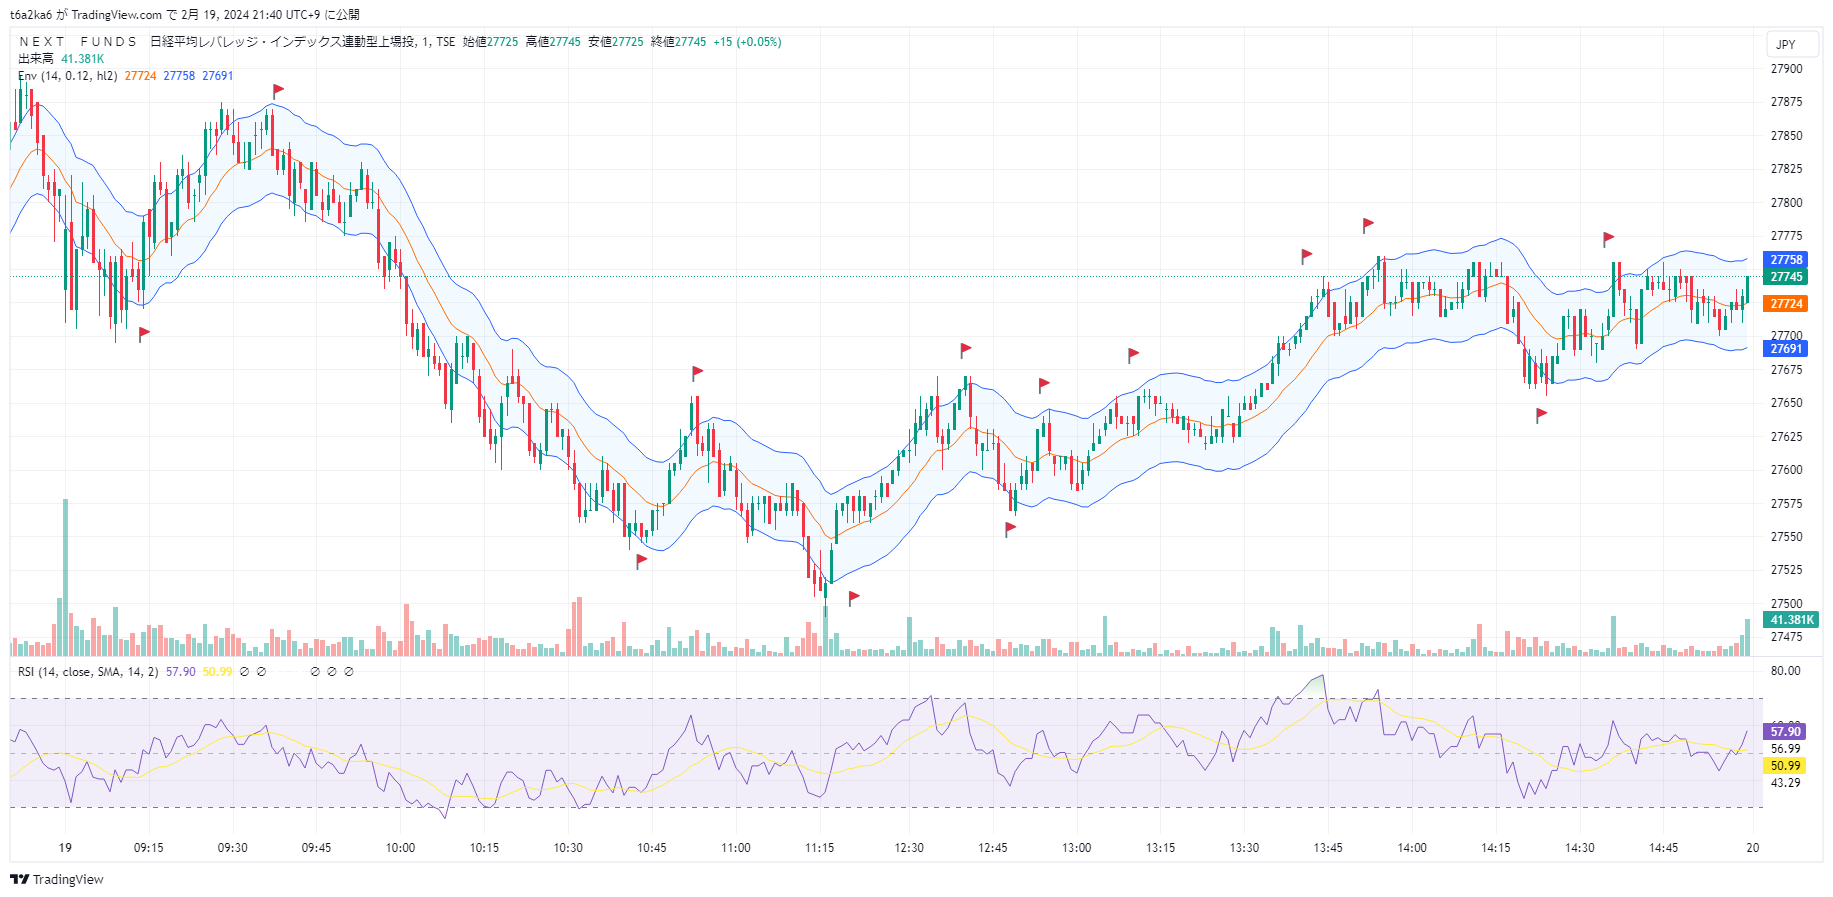Click the 11:15 time axis label

(819, 848)
